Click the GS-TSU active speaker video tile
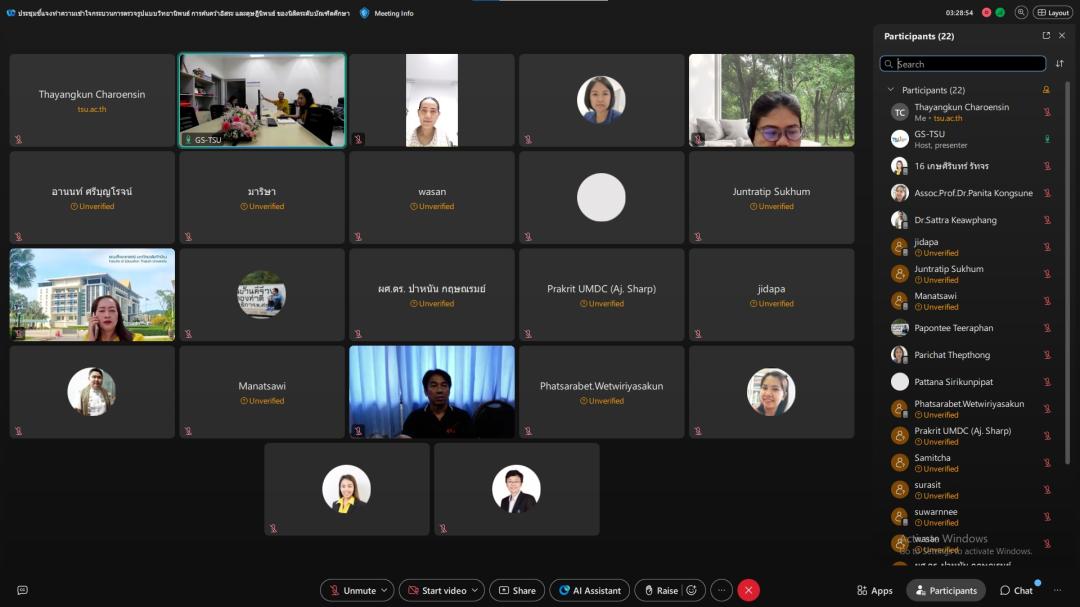The height and width of the screenshot is (607, 1080). 262,101
